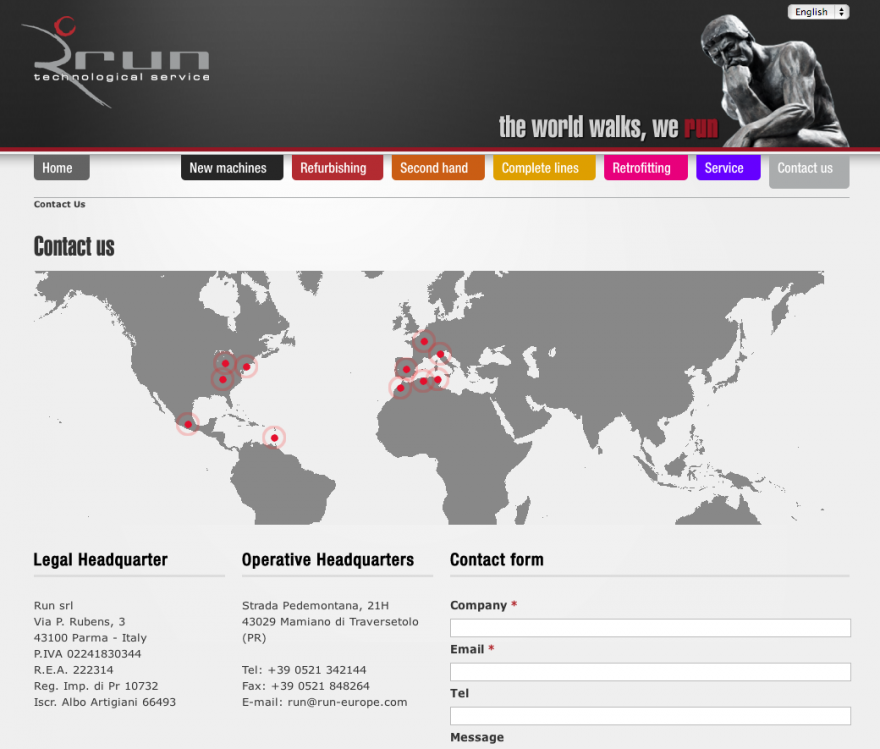
Task: Click the Contact form heading
Action: [x=497, y=559]
